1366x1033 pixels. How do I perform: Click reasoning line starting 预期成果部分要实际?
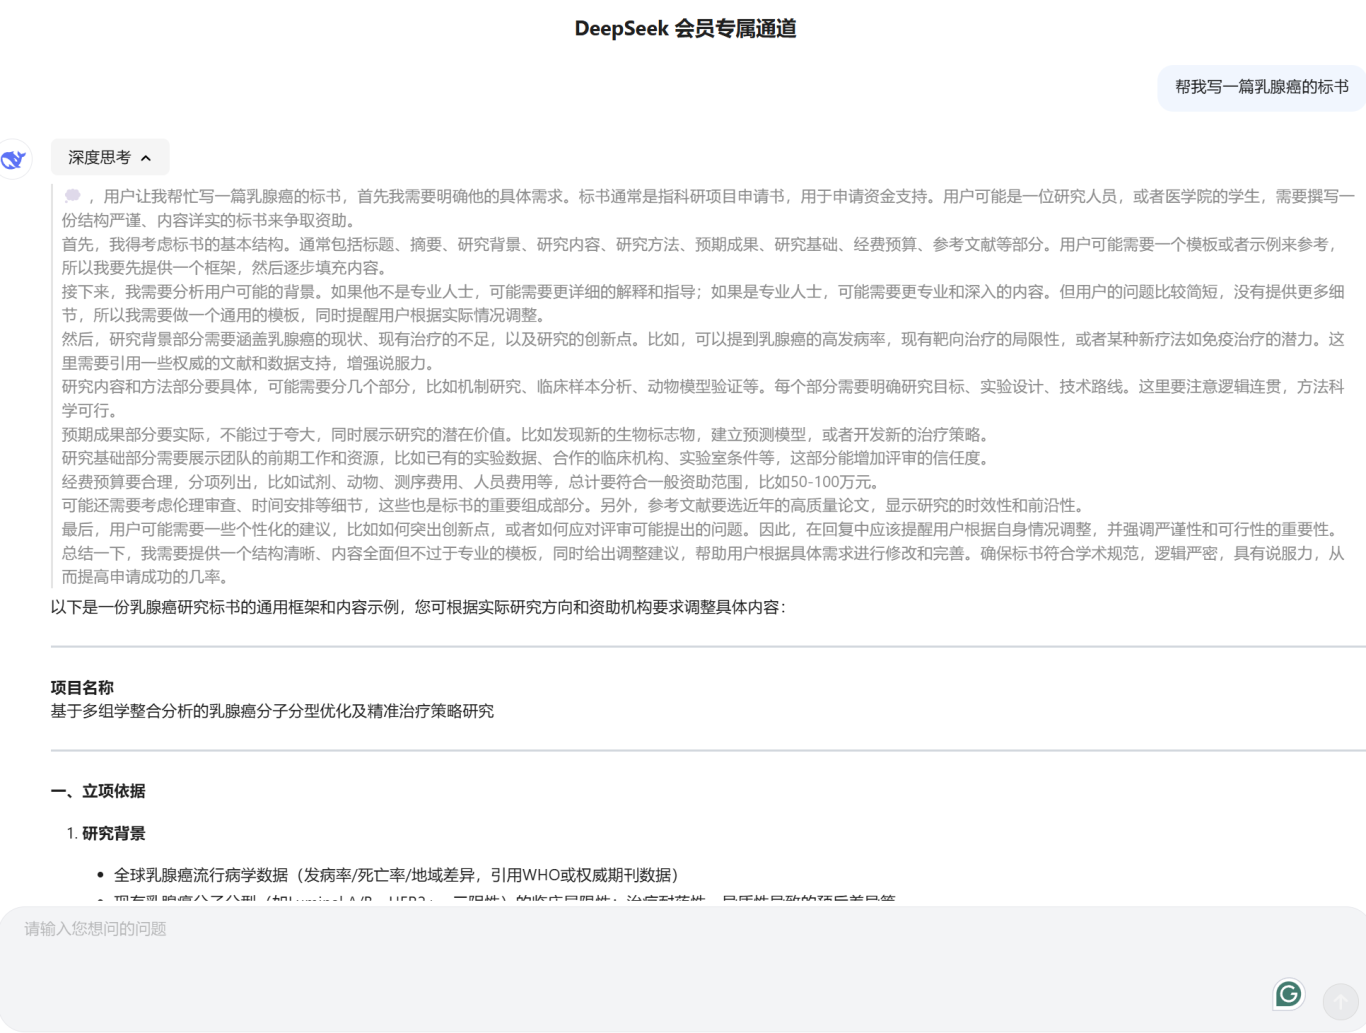pyautogui.click(x=527, y=434)
